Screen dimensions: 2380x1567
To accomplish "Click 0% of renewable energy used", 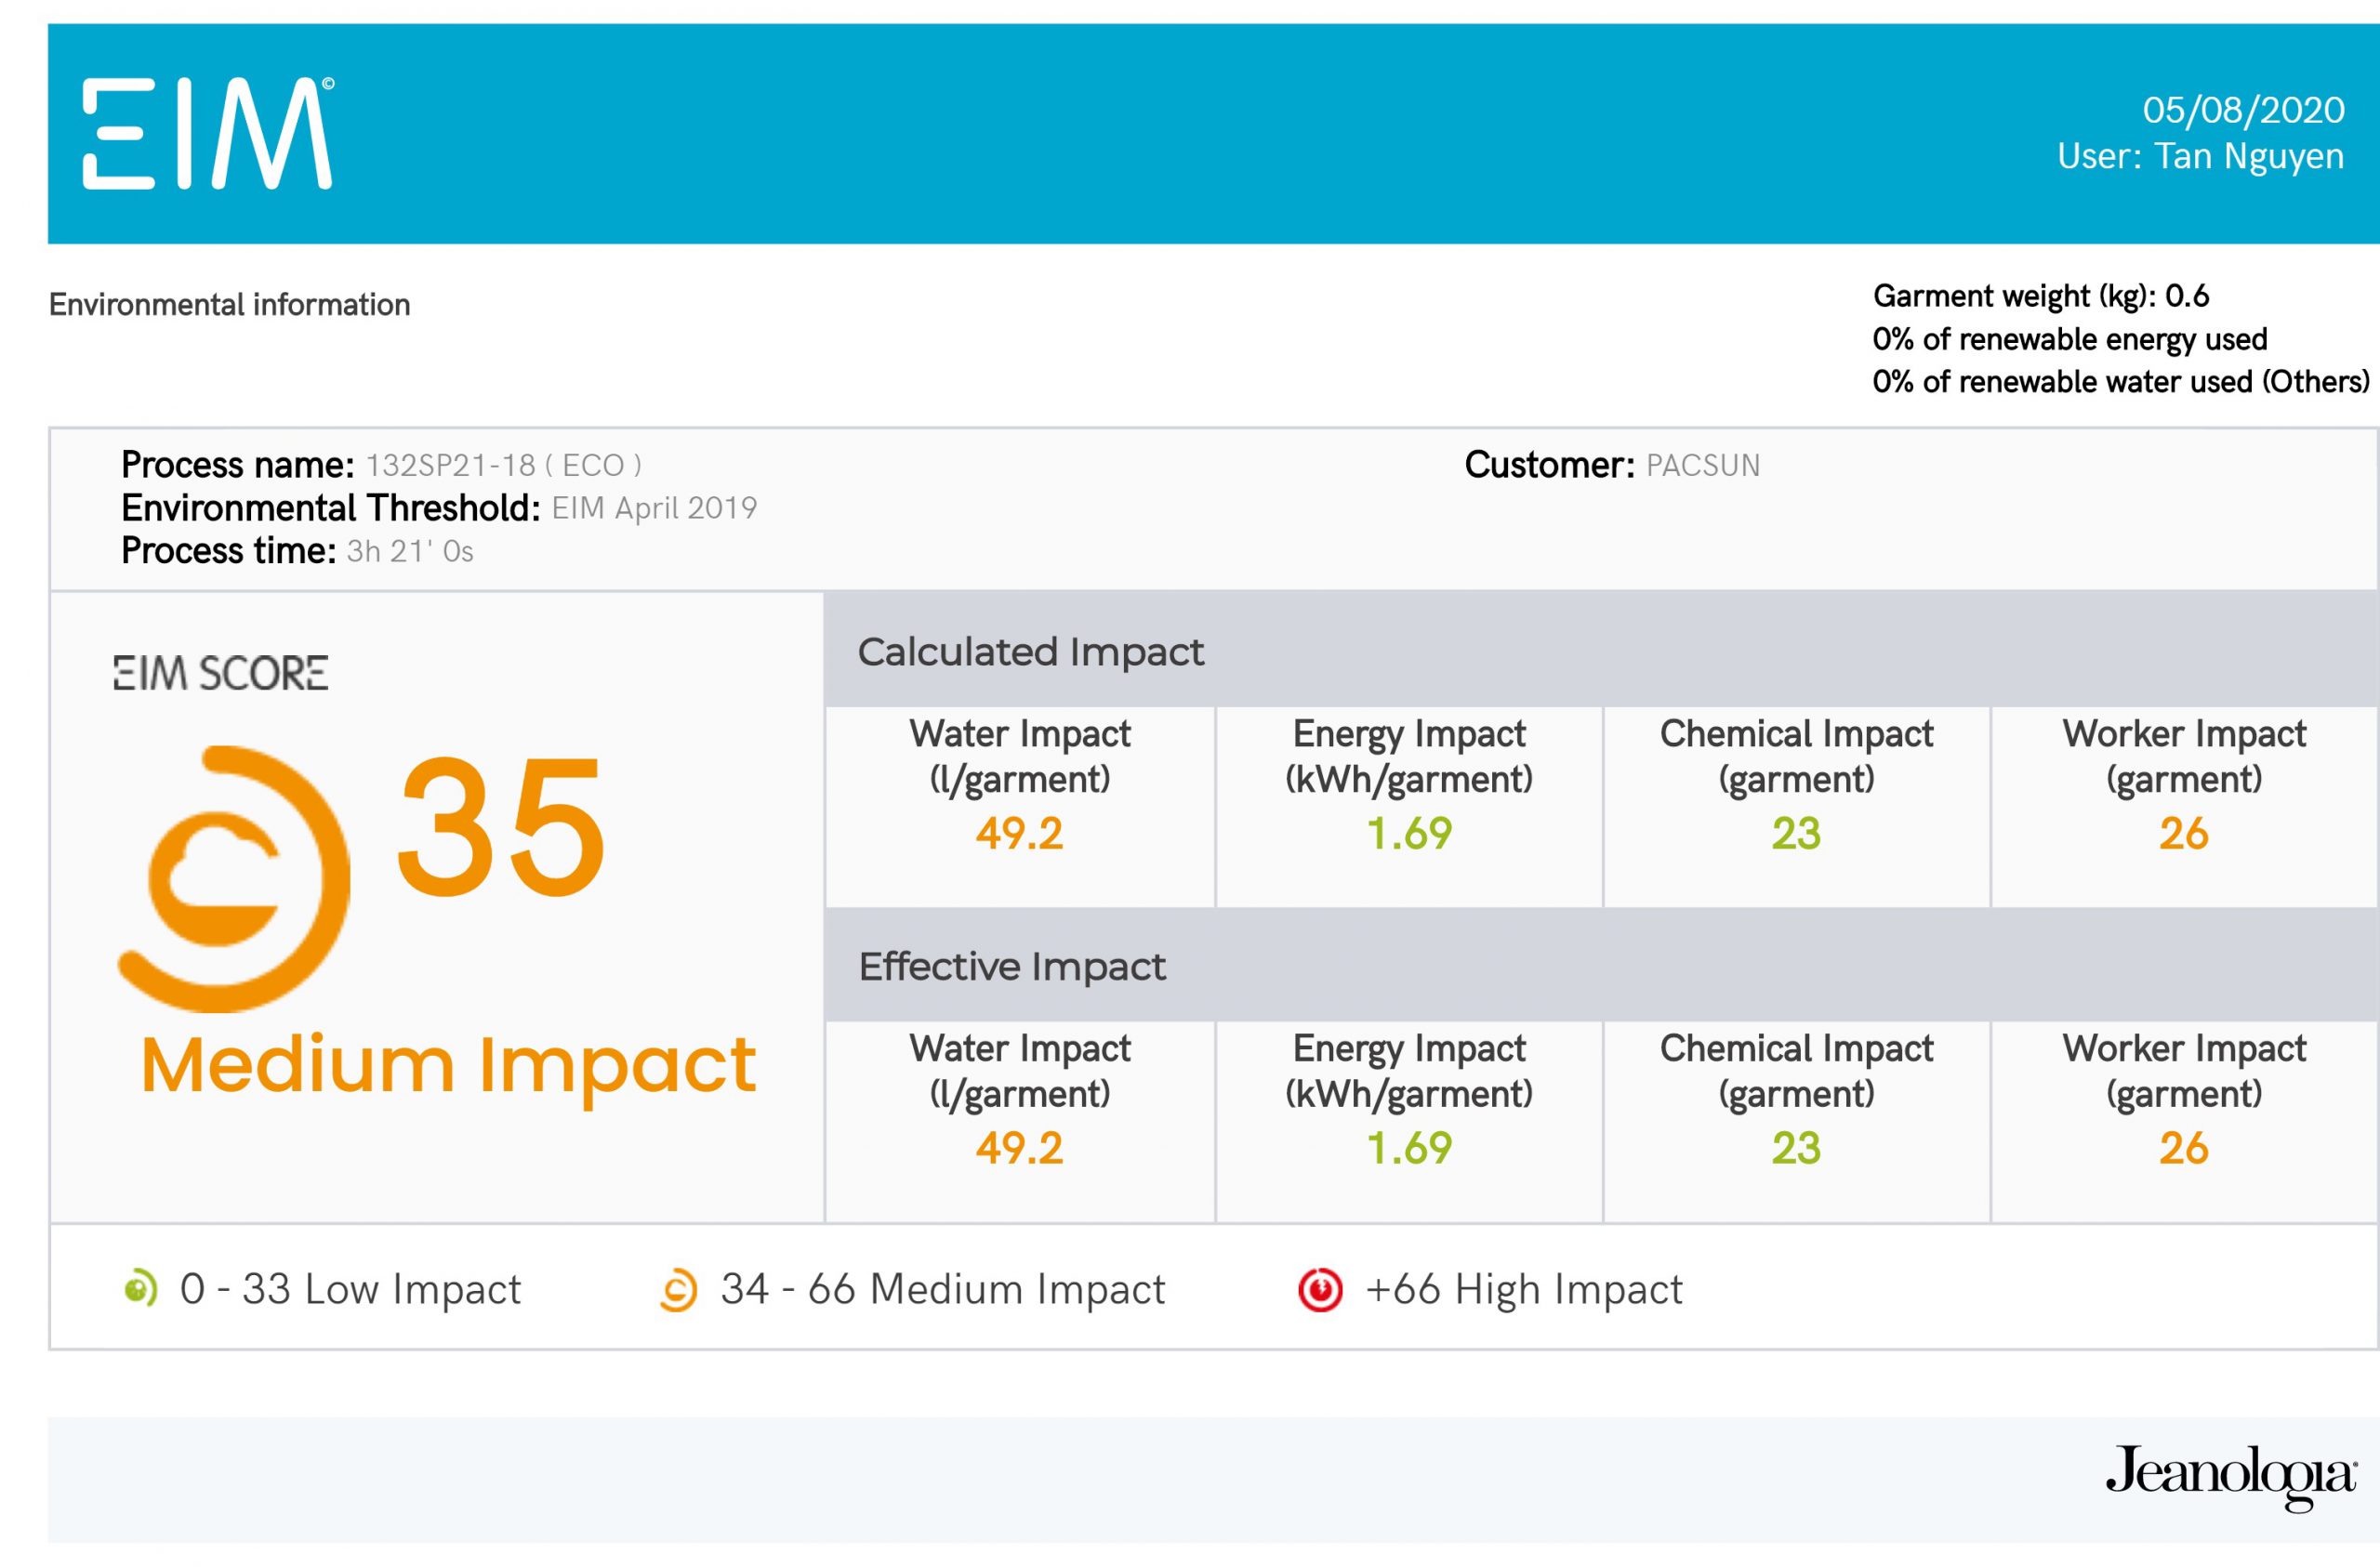I will 2069,339.
